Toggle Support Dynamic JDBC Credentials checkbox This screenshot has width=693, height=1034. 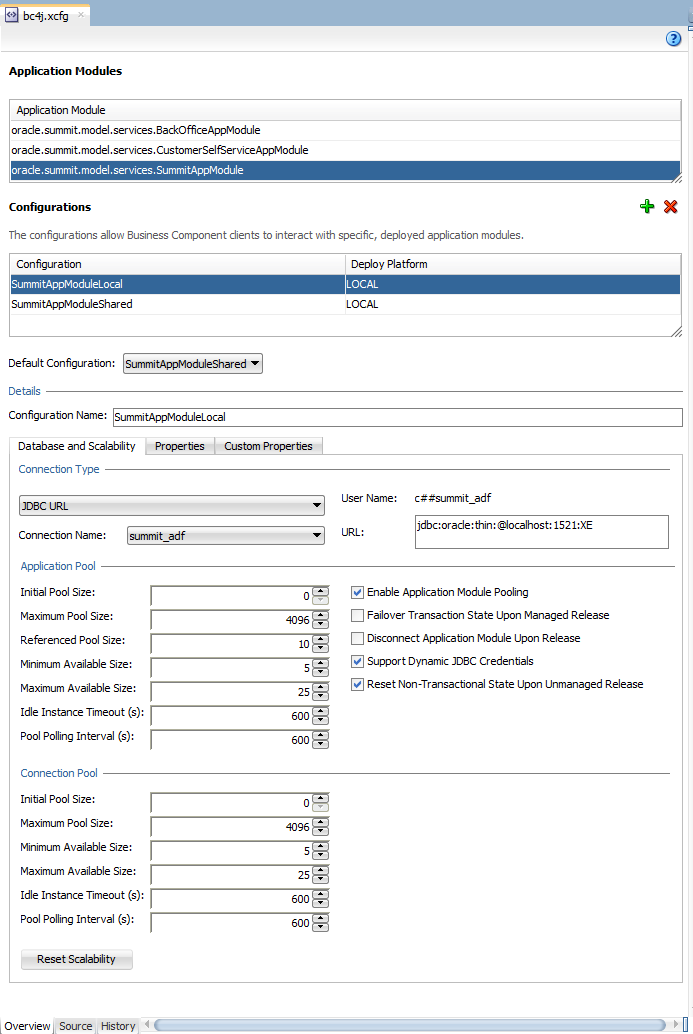pyautogui.click(x=357, y=661)
